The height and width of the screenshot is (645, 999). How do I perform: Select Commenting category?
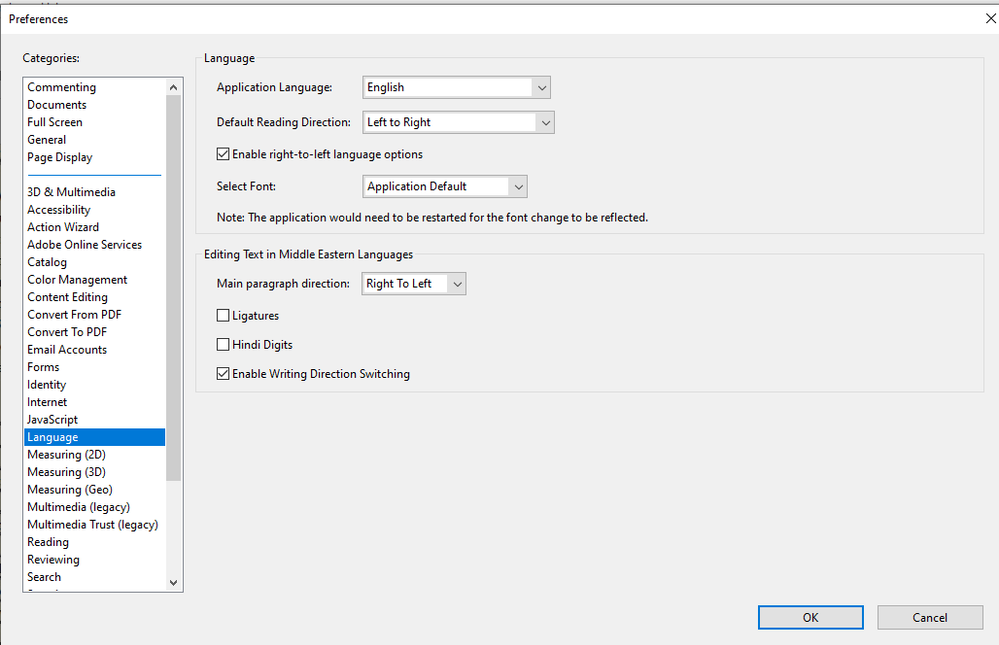[x=62, y=88]
